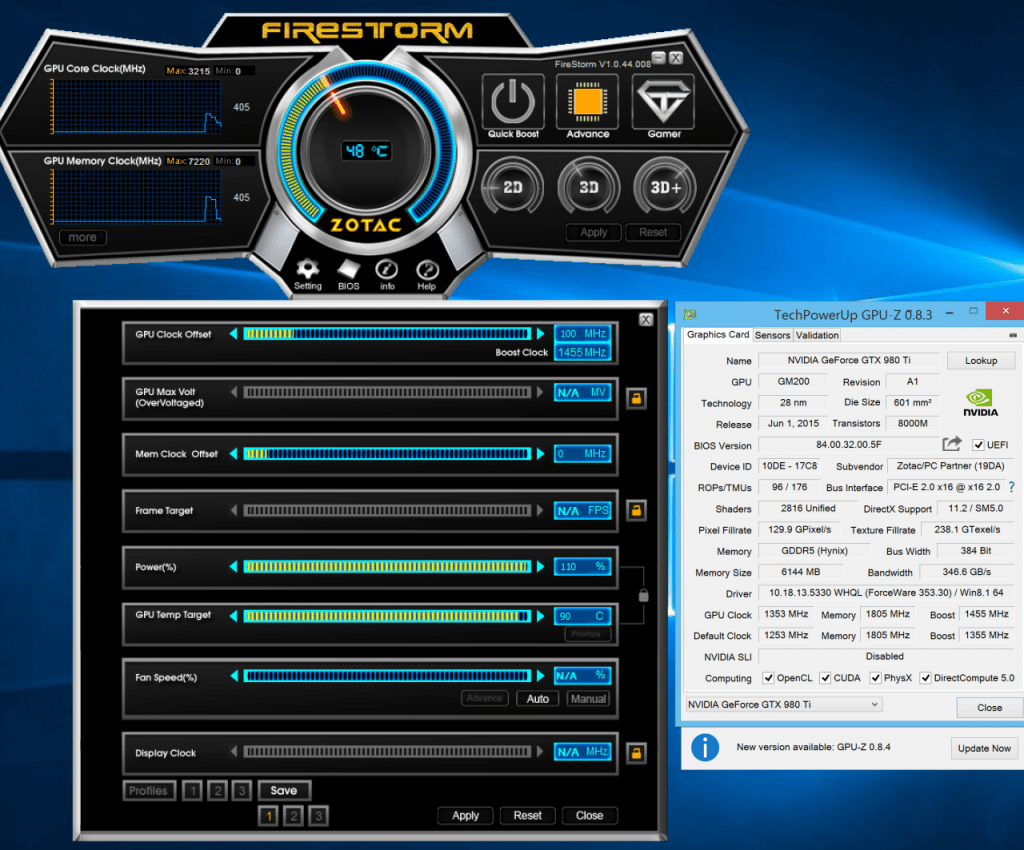This screenshot has width=1024, height=850.
Task: Click the Mem Clock Offset left arrow
Action: pos(235,454)
